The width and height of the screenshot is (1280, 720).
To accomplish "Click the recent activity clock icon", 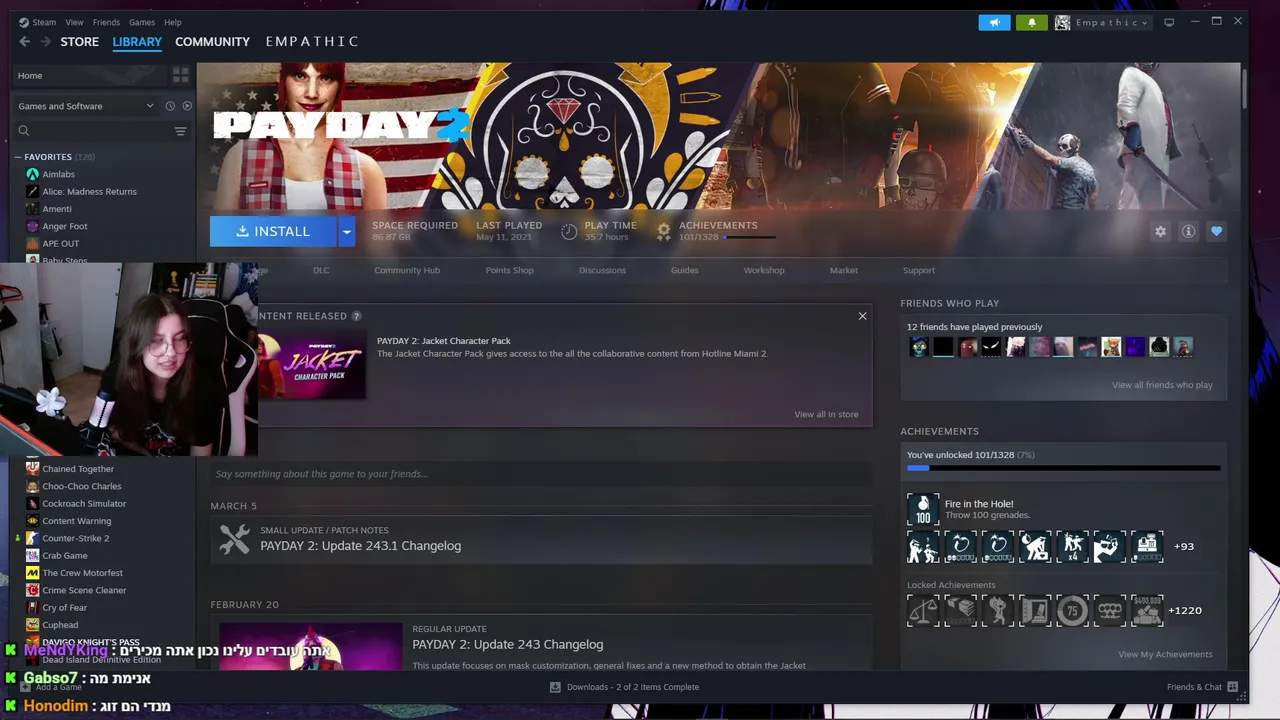I will tap(170, 106).
